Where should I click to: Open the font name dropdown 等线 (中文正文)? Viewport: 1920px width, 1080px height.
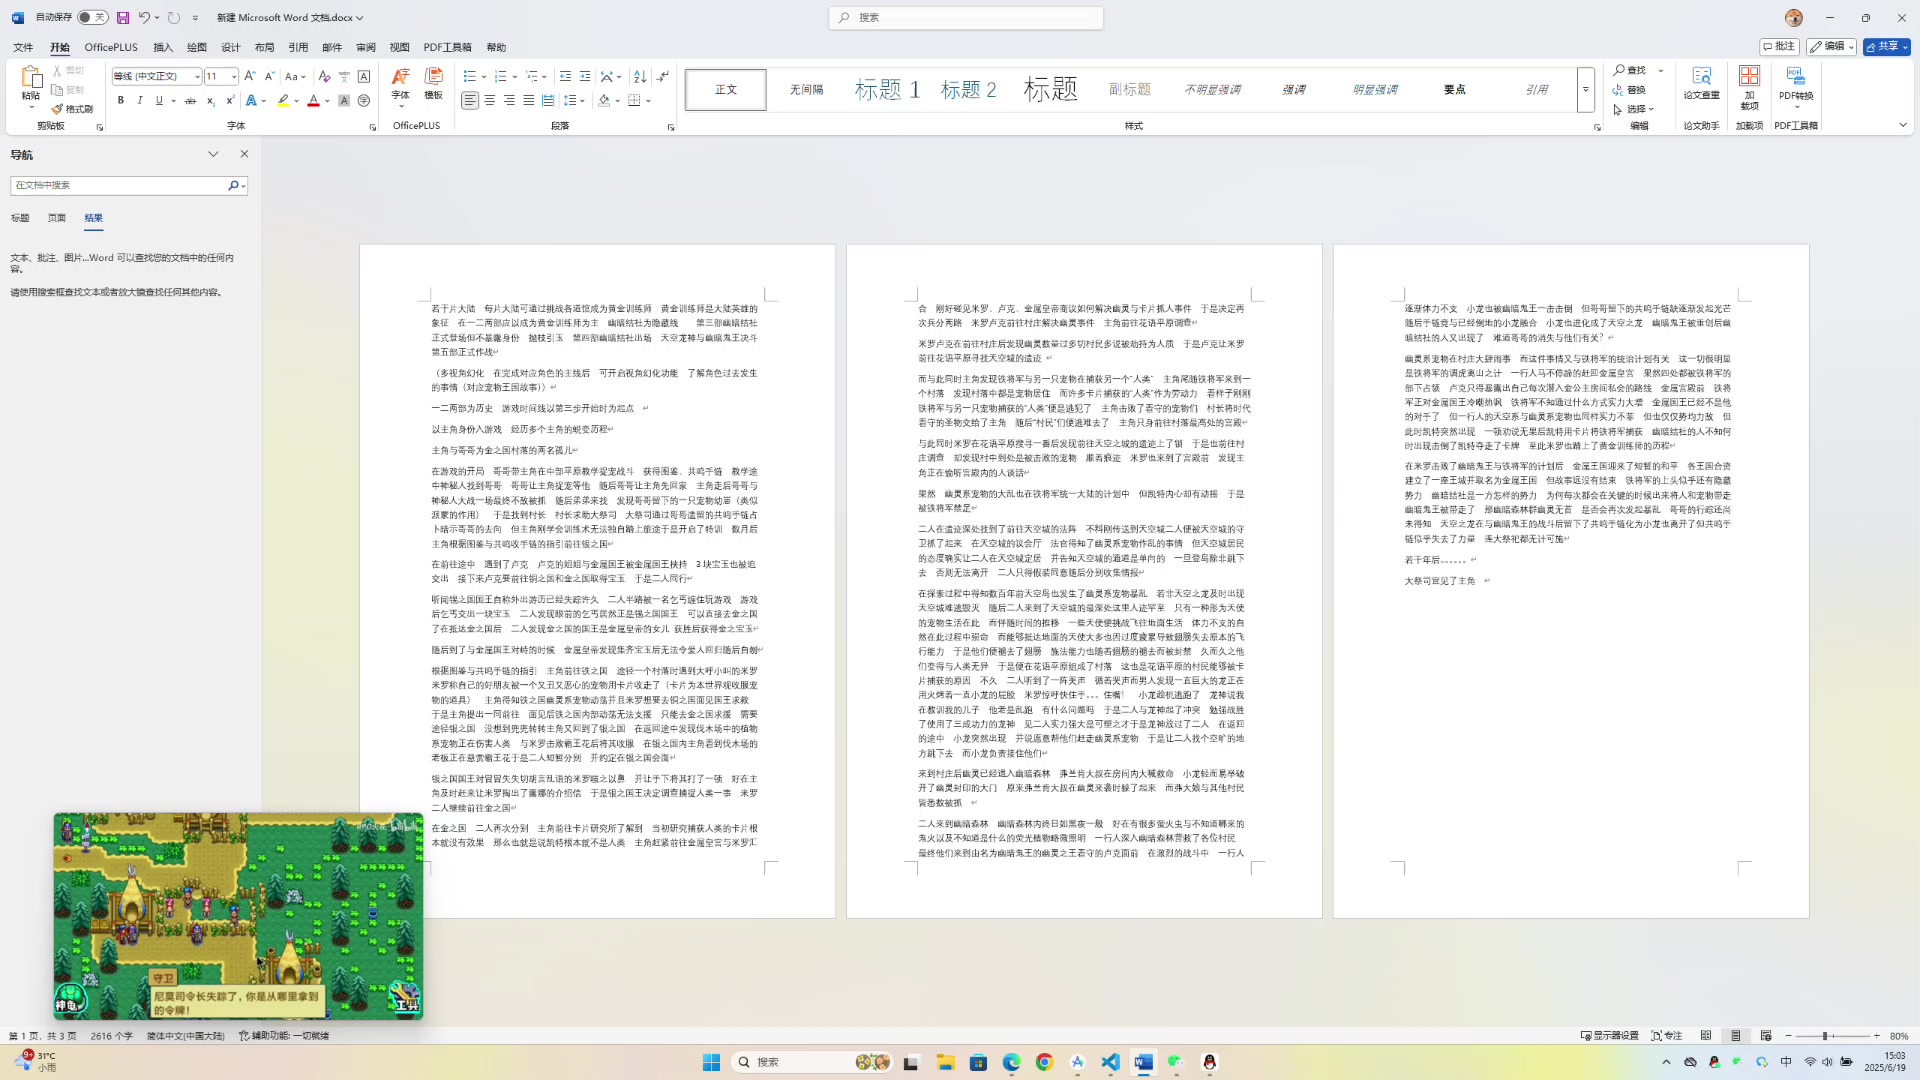point(197,76)
